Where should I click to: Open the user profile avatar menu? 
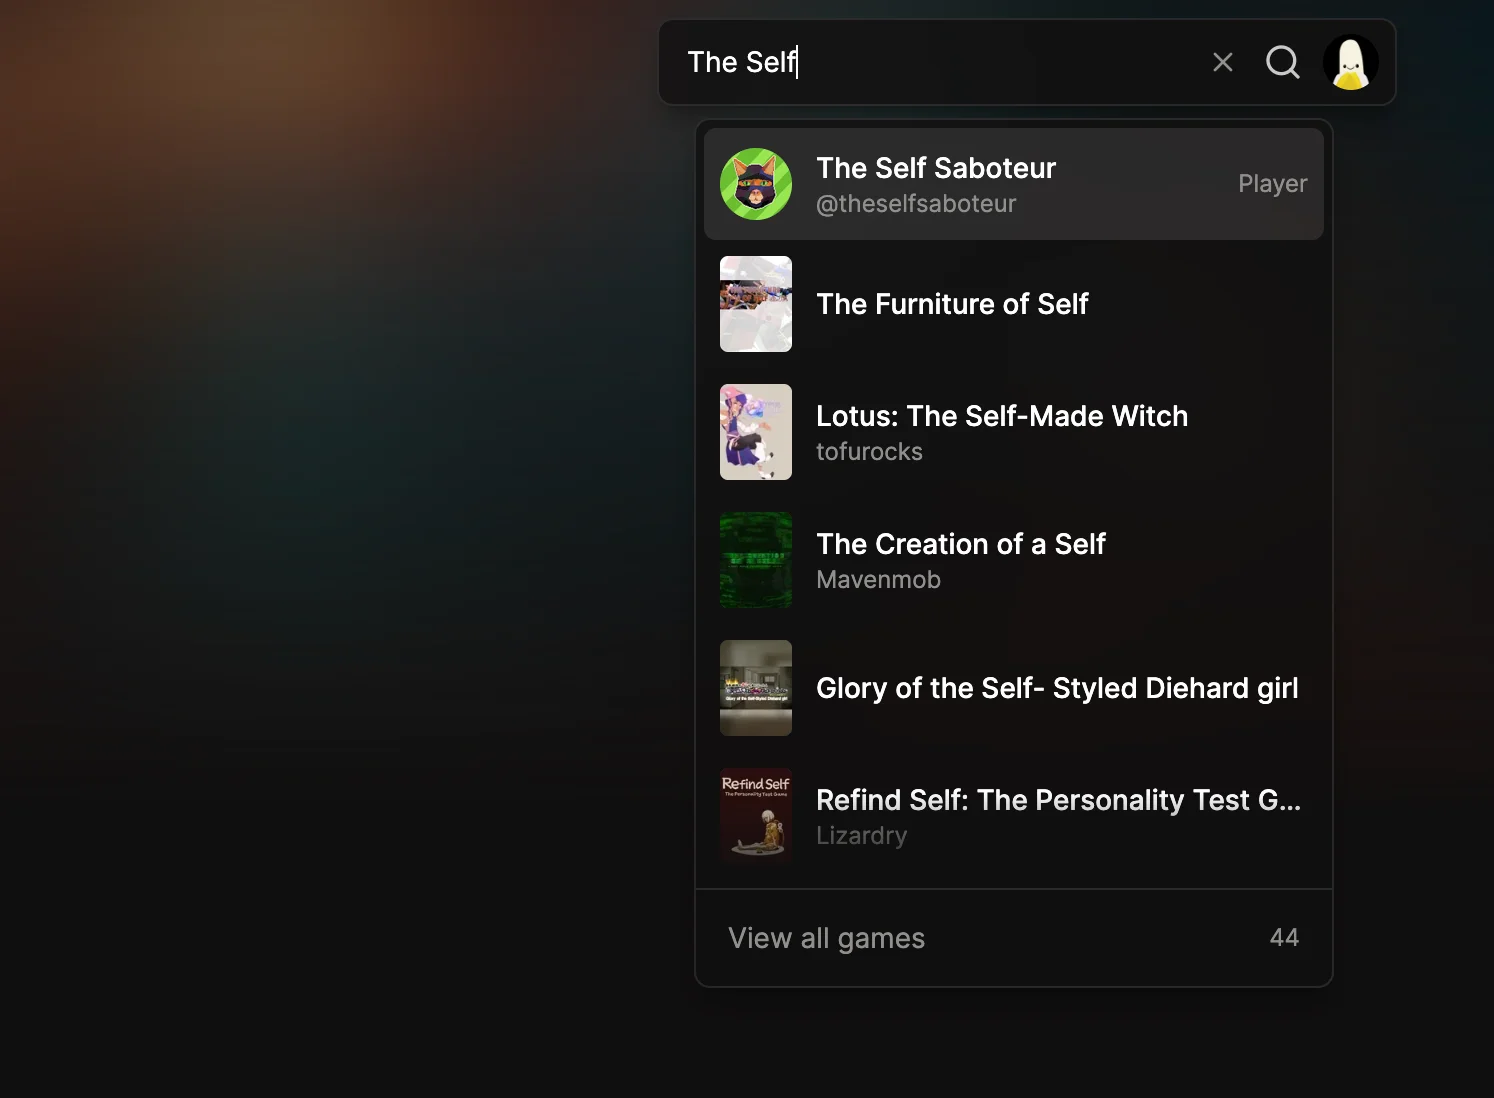(x=1351, y=62)
